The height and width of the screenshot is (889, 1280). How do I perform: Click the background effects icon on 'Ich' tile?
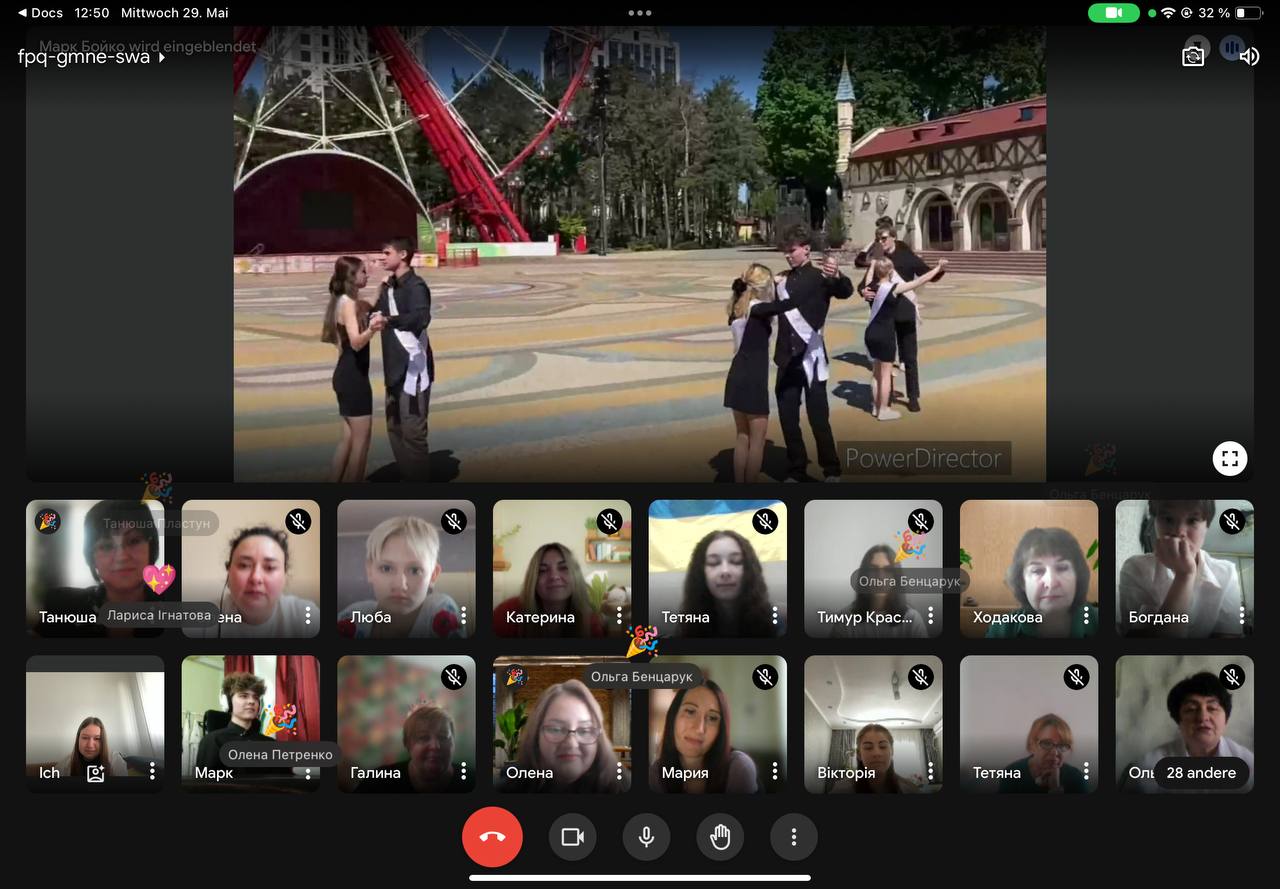[x=96, y=772]
